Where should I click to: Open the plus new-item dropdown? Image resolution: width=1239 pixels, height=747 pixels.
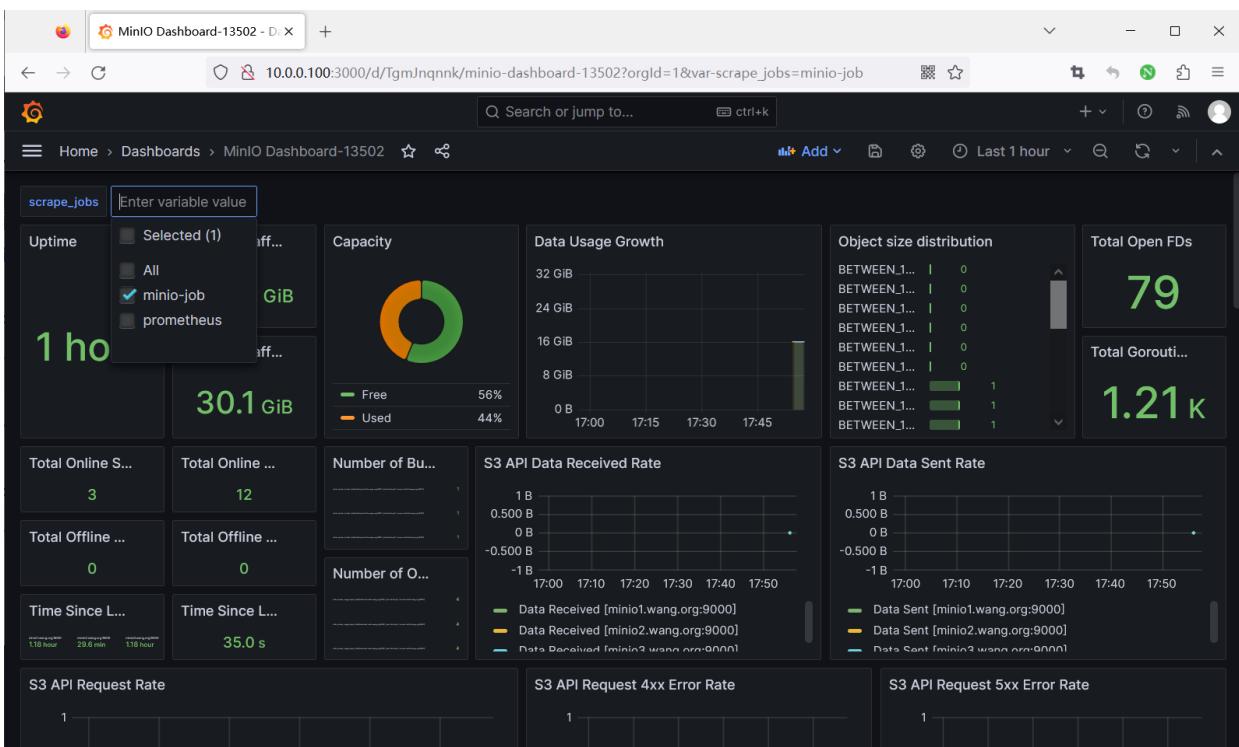1092,112
